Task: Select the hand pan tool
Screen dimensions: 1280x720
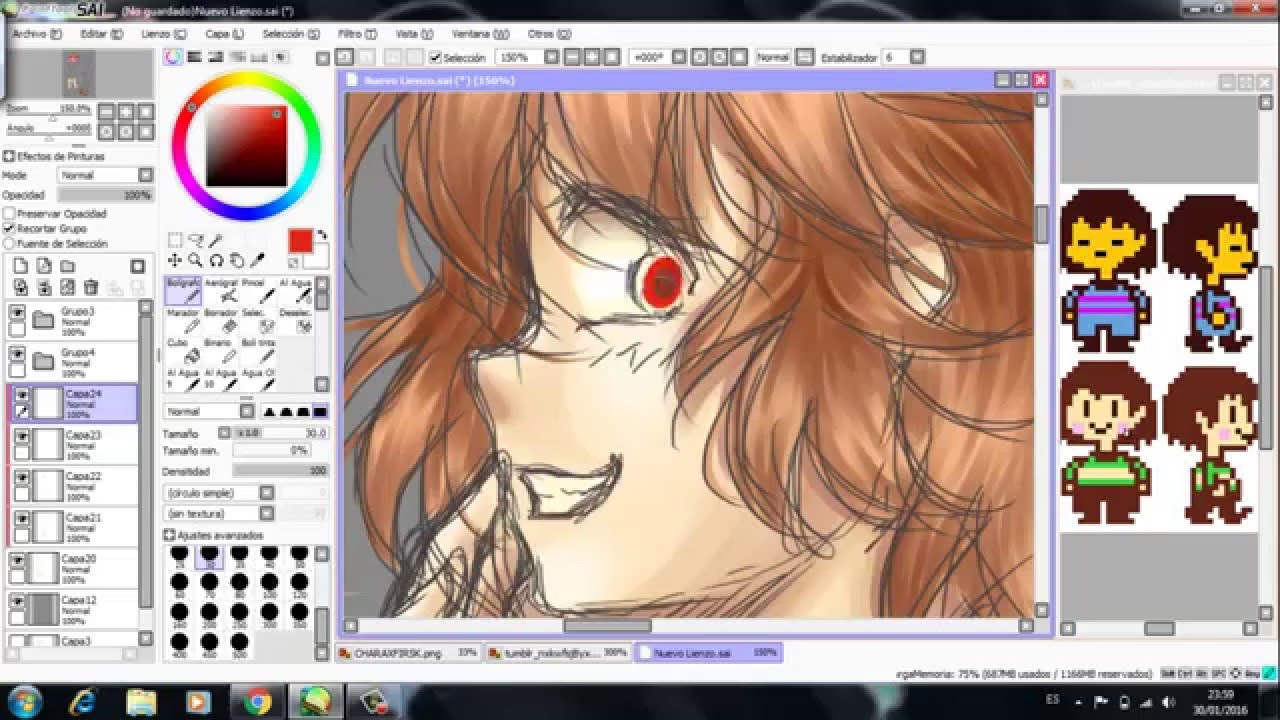Action: coord(235,260)
